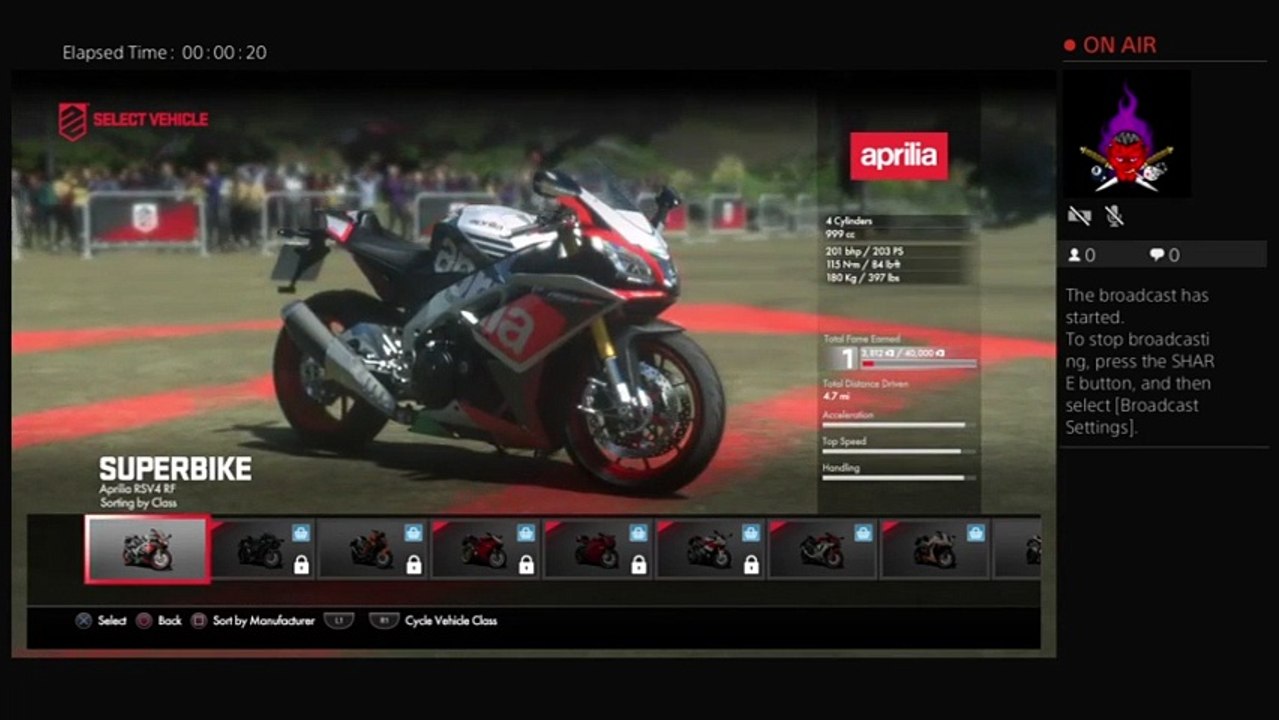
Task: Click the Total Fame Earned progress bar
Action: point(918,363)
